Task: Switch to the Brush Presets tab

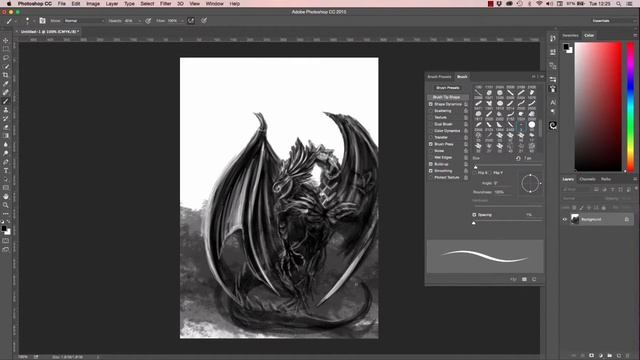Action: [439, 77]
